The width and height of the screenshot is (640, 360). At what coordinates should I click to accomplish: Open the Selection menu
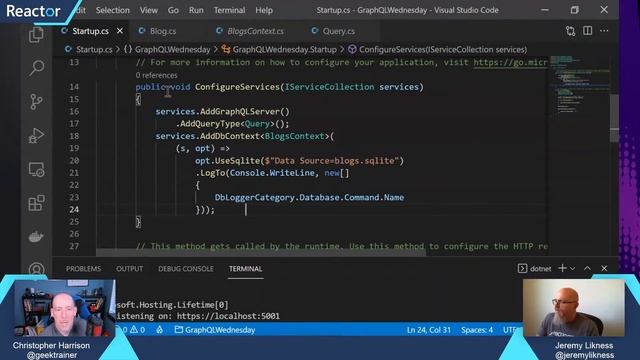[x=113, y=10]
